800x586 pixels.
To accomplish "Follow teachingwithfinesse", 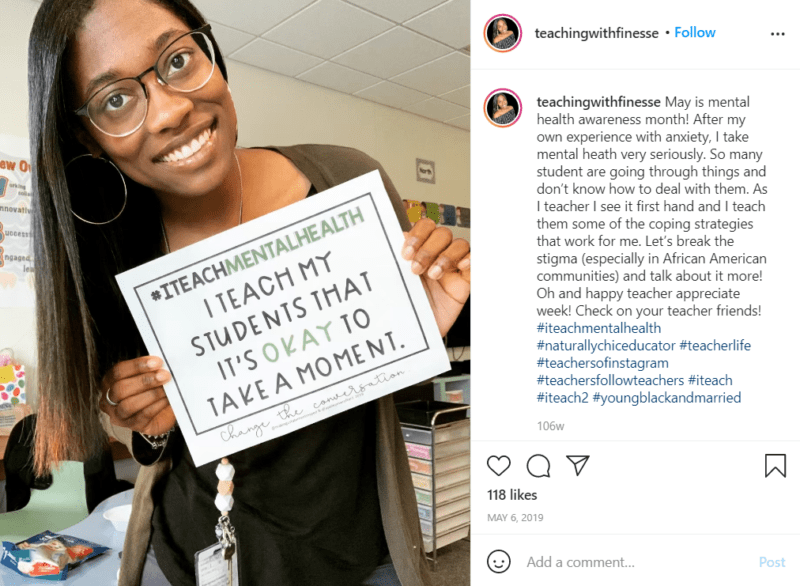I will click(x=694, y=33).
